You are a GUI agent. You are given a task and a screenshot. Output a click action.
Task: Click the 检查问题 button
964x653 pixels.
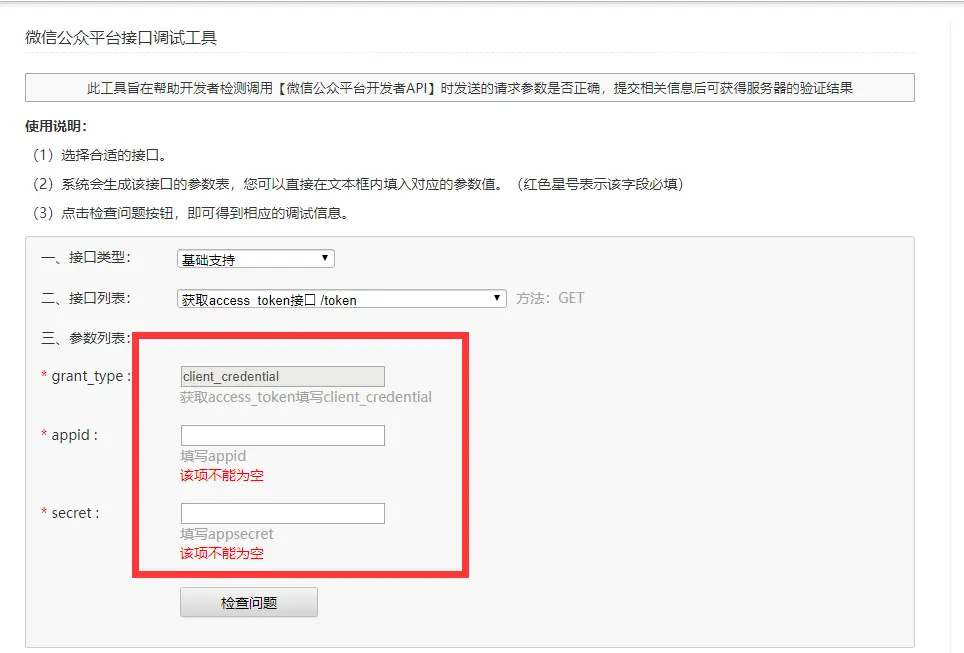click(x=249, y=603)
